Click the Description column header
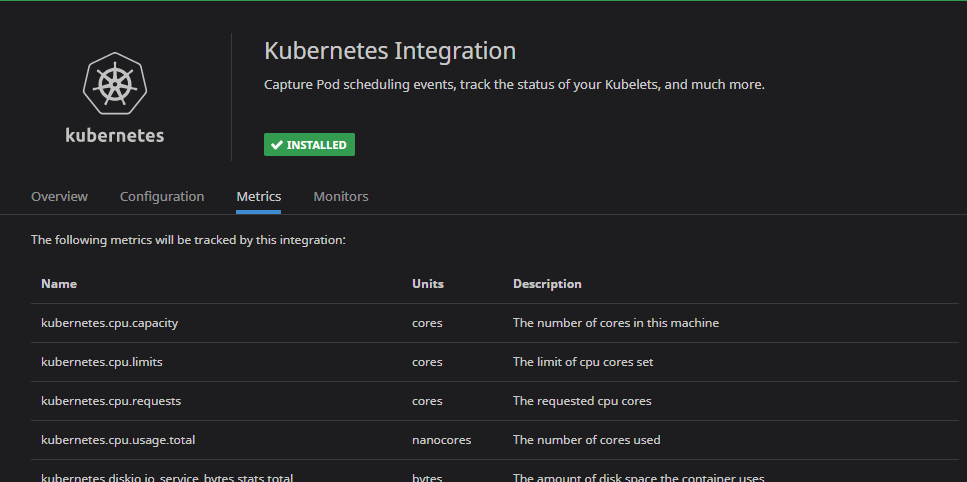This screenshot has height=482, width=967. point(547,284)
